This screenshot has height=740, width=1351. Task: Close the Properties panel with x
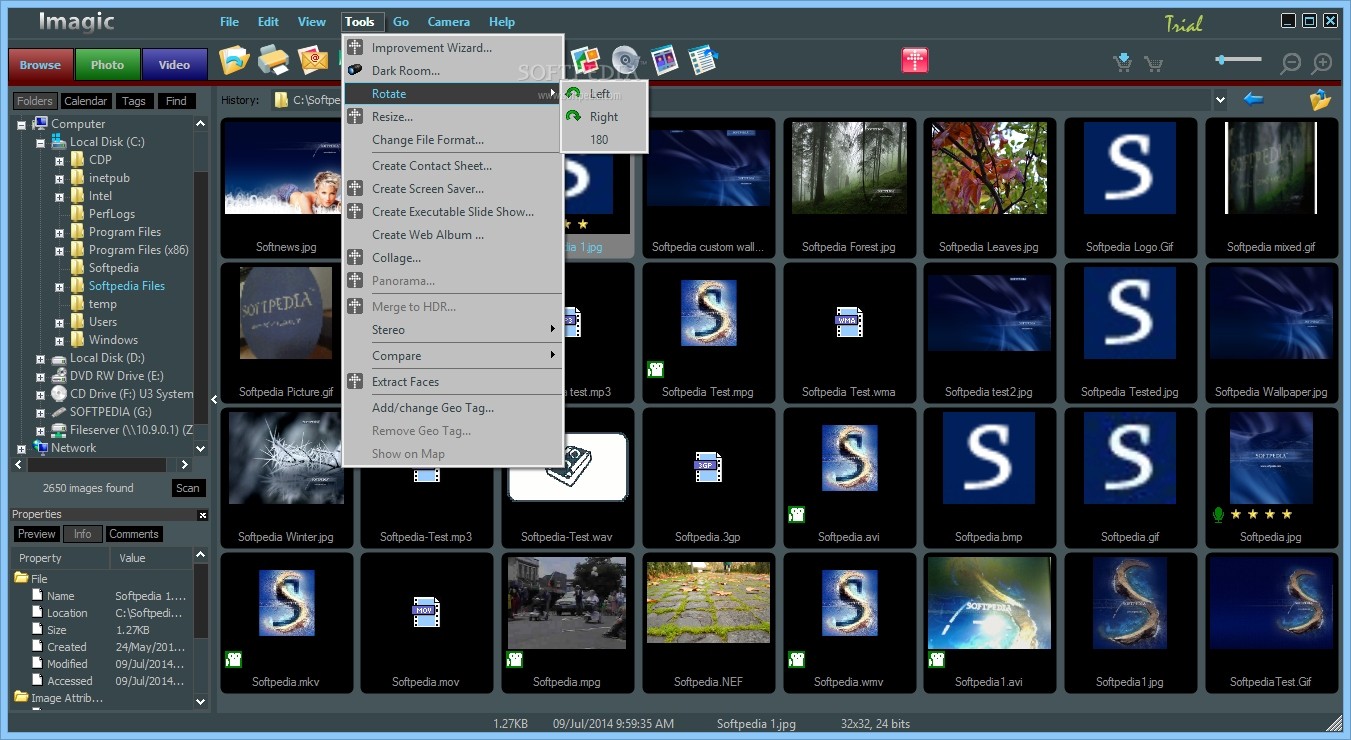(203, 515)
